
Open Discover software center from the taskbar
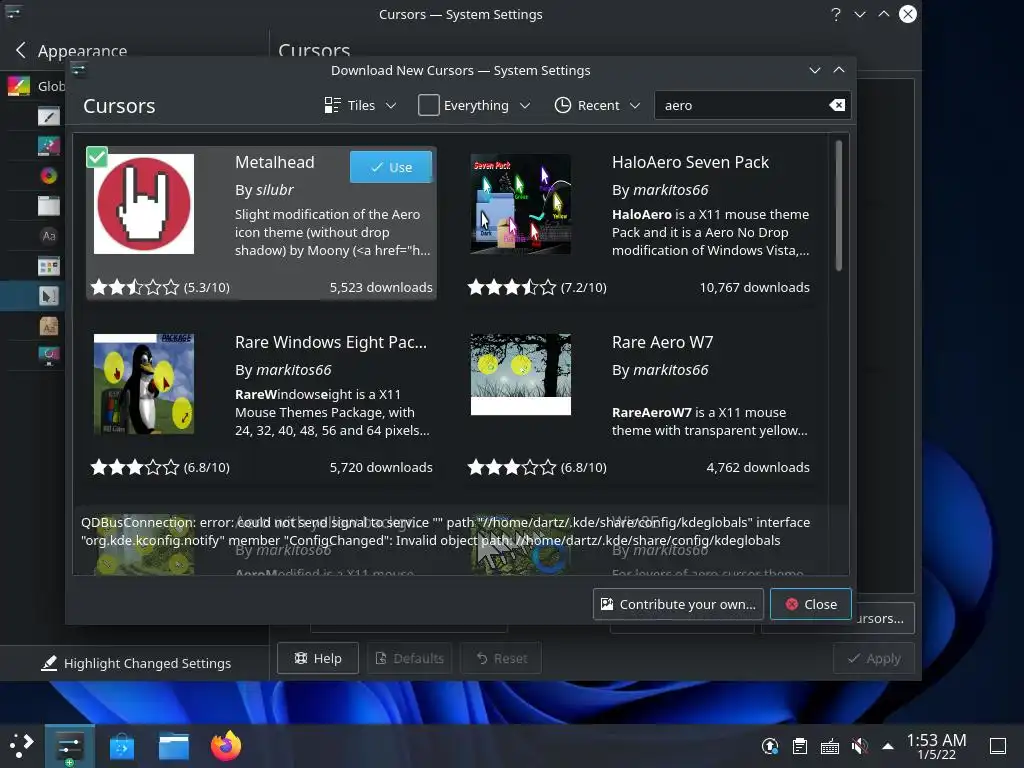pyautogui.click(x=121, y=746)
